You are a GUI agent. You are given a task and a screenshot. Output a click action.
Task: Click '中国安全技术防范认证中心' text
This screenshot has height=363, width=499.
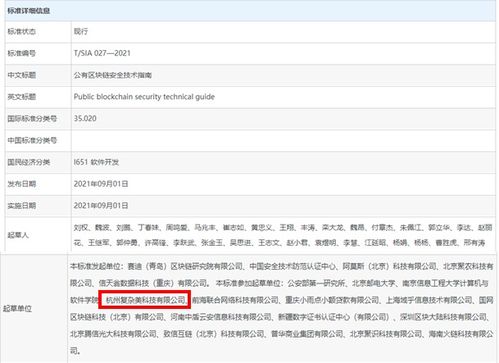(293, 266)
